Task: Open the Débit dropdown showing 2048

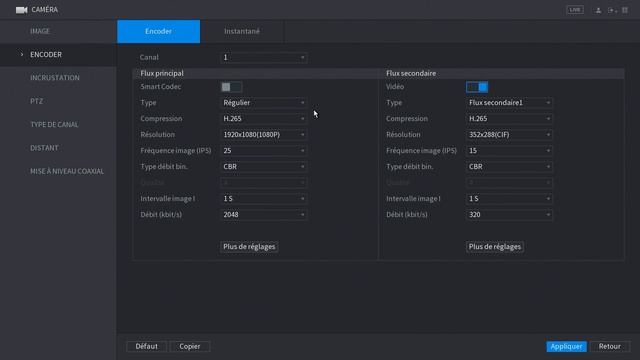Action: [264, 215]
